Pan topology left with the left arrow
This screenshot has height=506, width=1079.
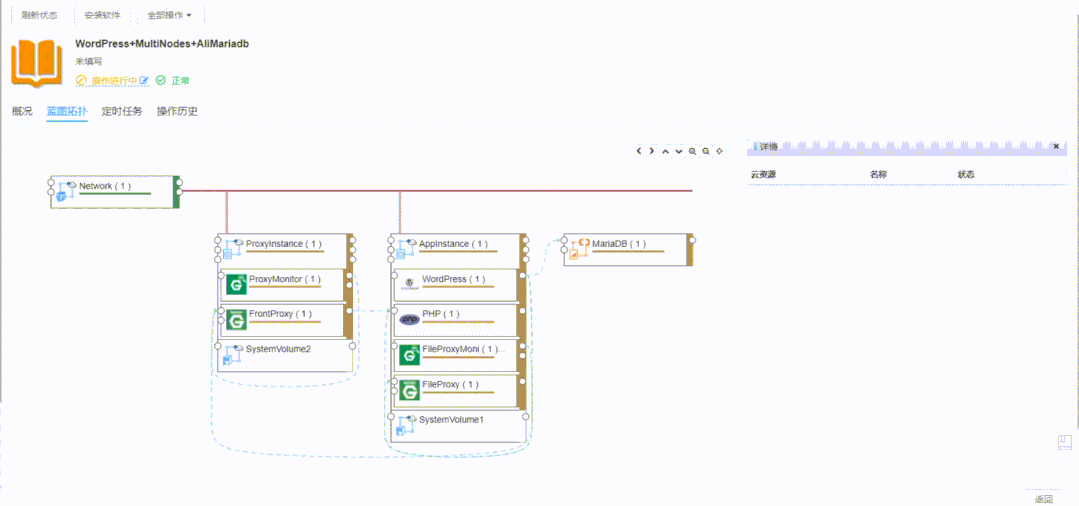tap(639, 151)
